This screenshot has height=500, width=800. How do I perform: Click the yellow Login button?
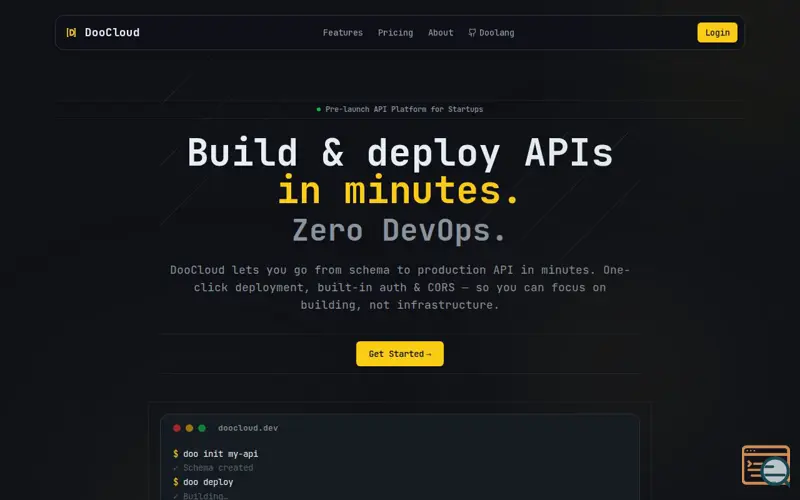coord(717,33)
